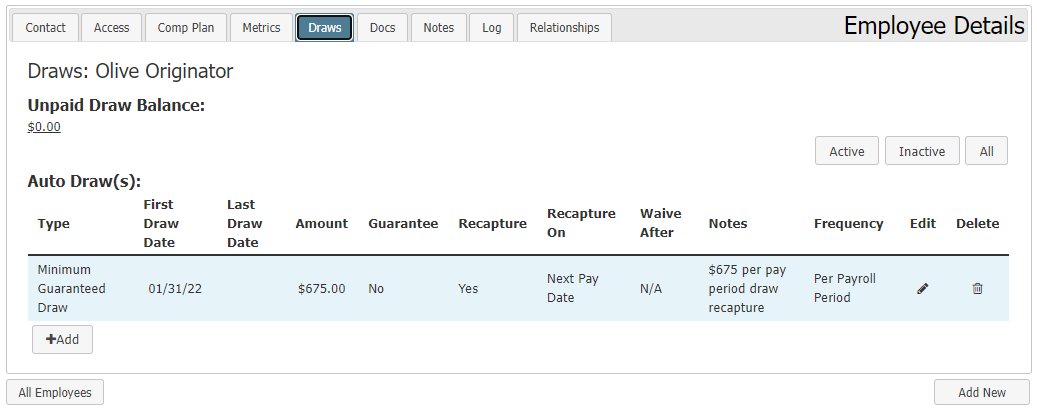Add a new auto draw
This screenshot has width=1037, height=411.
(62, 340)
